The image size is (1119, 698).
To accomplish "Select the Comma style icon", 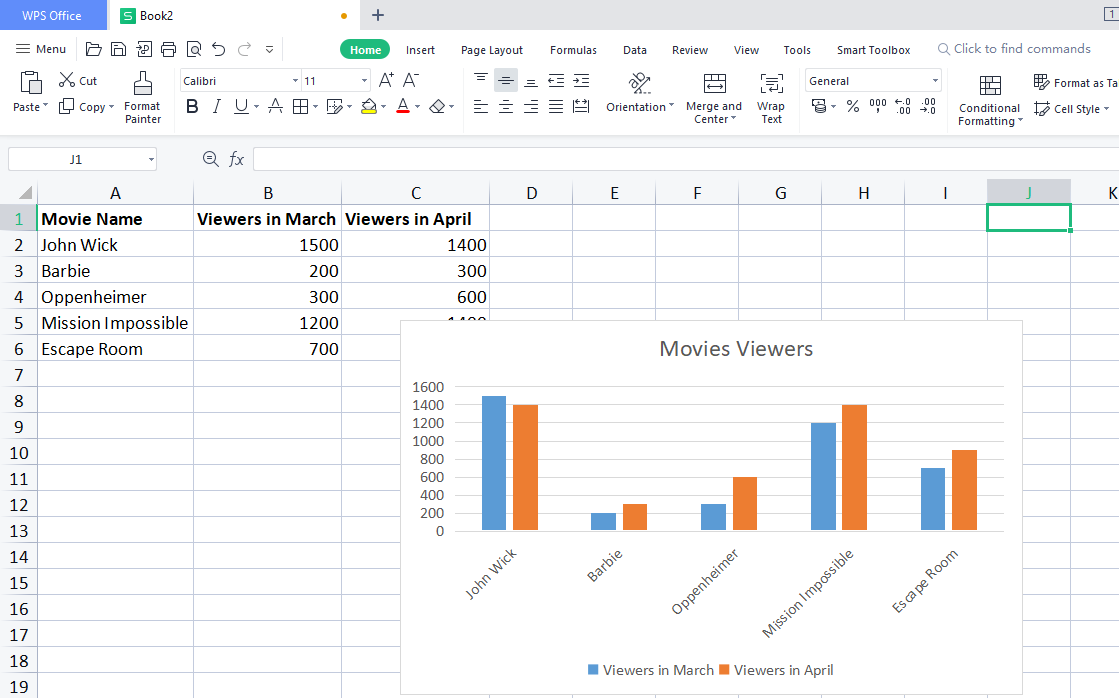I will point(877,106).
